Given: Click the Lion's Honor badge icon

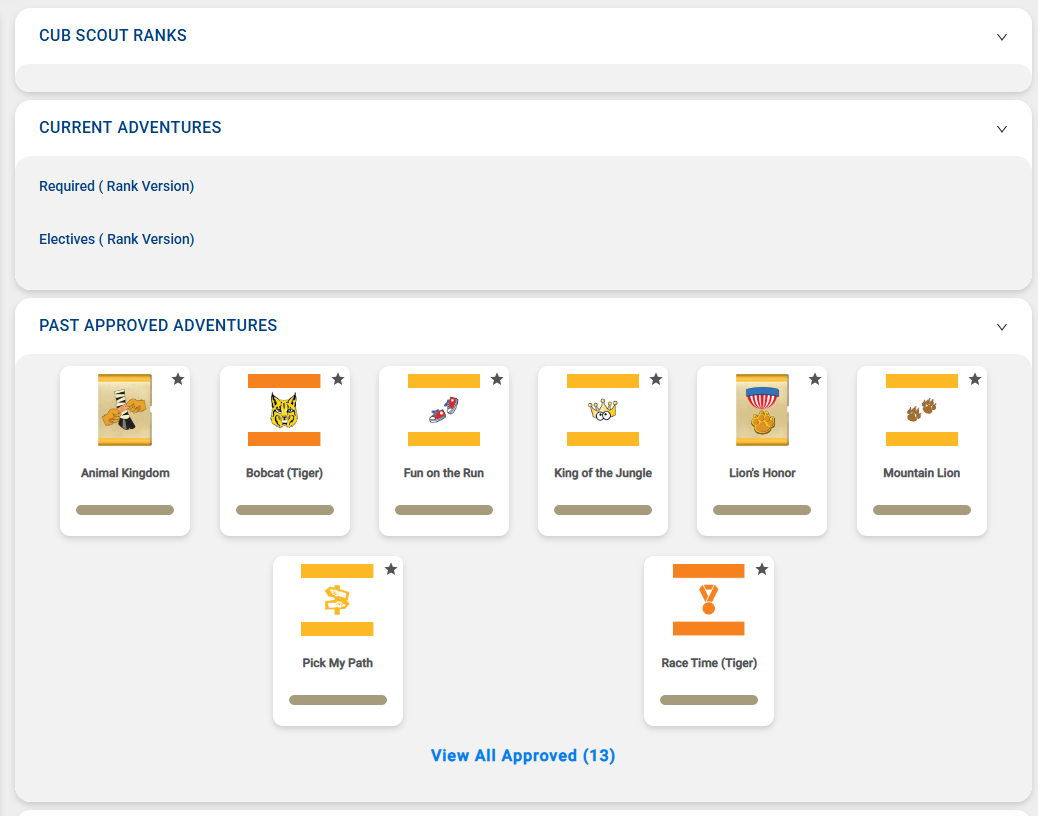Looking at the screenshot, I should click(762, 410).
